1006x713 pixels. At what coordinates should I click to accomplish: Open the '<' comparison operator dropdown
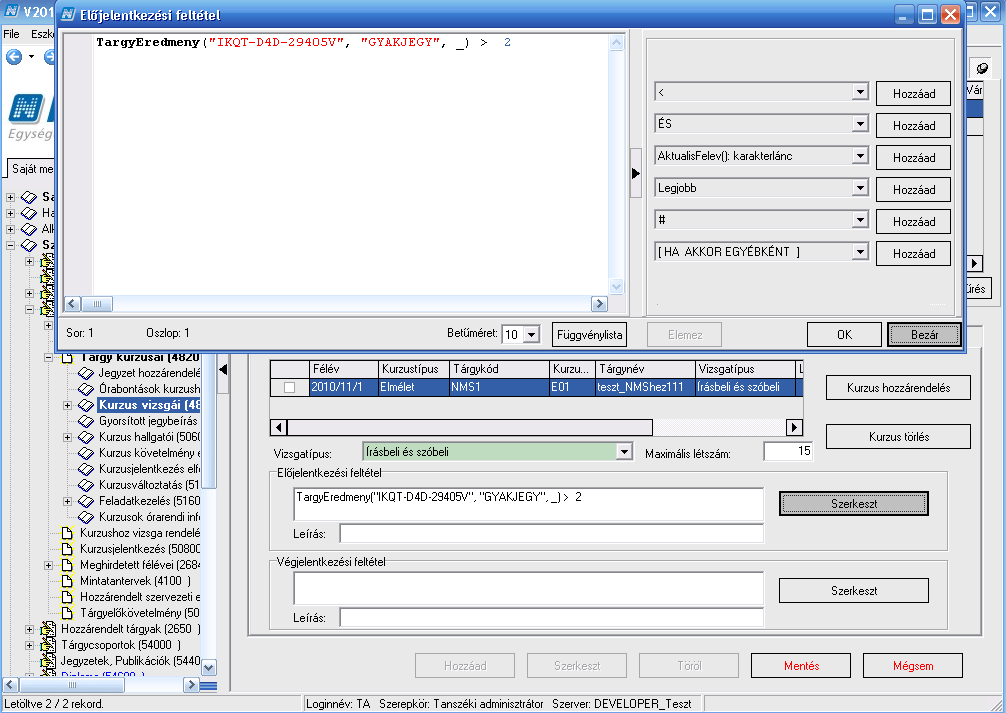pos(860,92)
